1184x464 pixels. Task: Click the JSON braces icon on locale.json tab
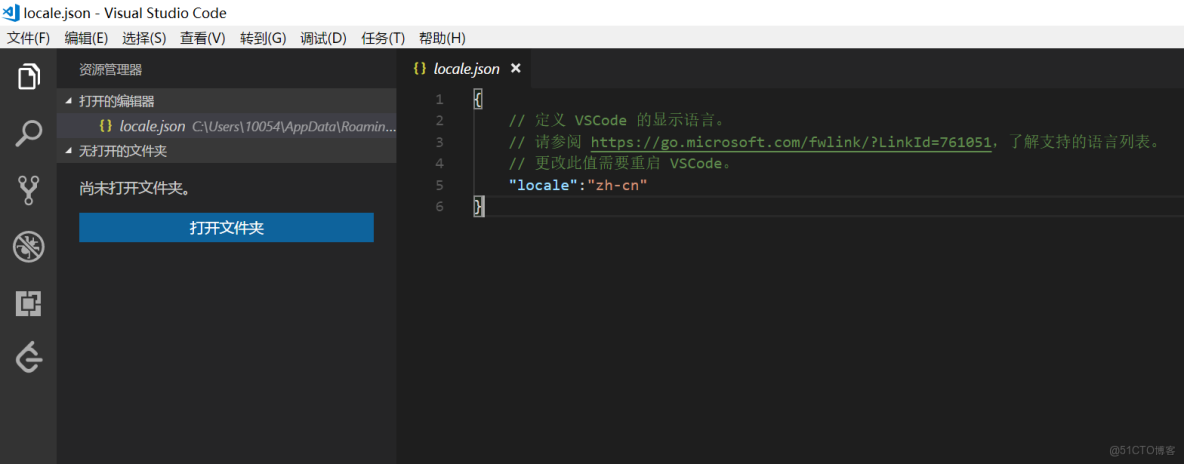pos(419,69)
